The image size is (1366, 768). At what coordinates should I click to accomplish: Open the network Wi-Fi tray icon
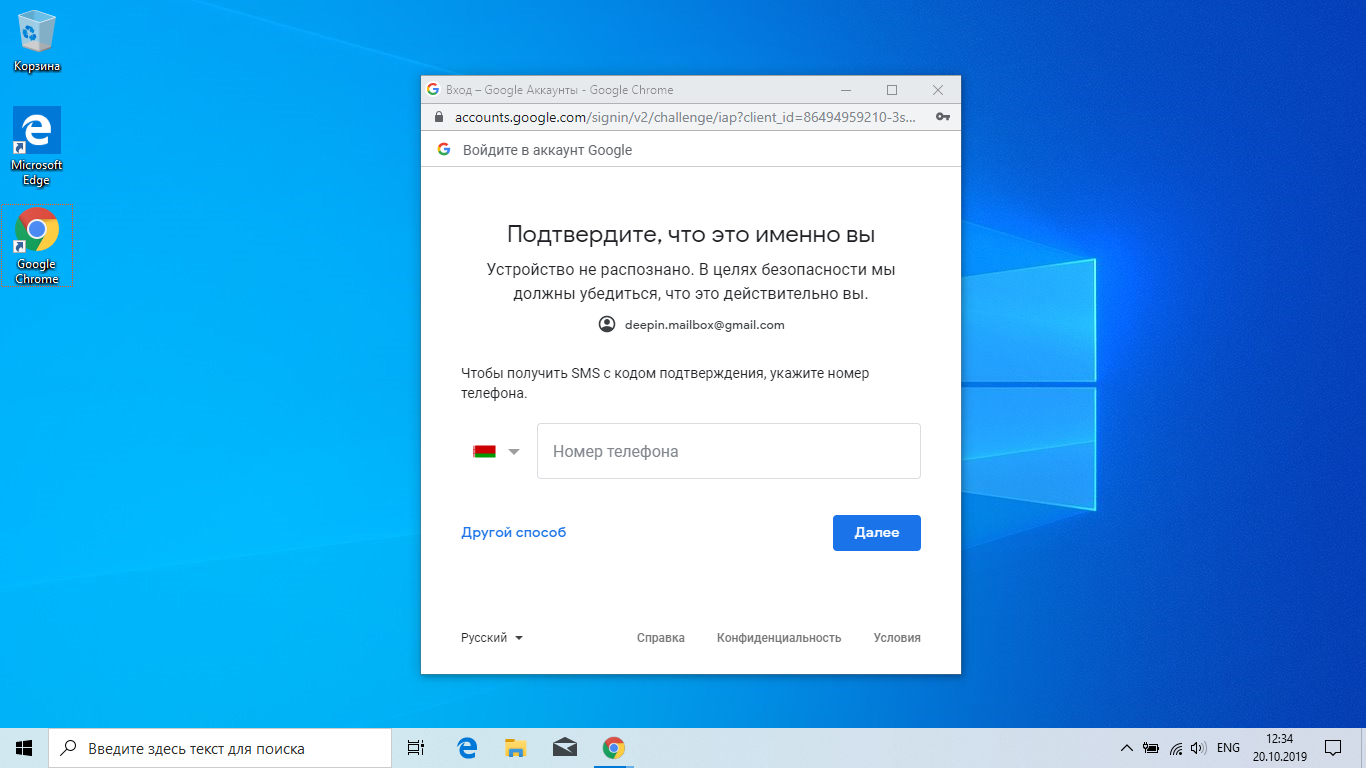1176,748
